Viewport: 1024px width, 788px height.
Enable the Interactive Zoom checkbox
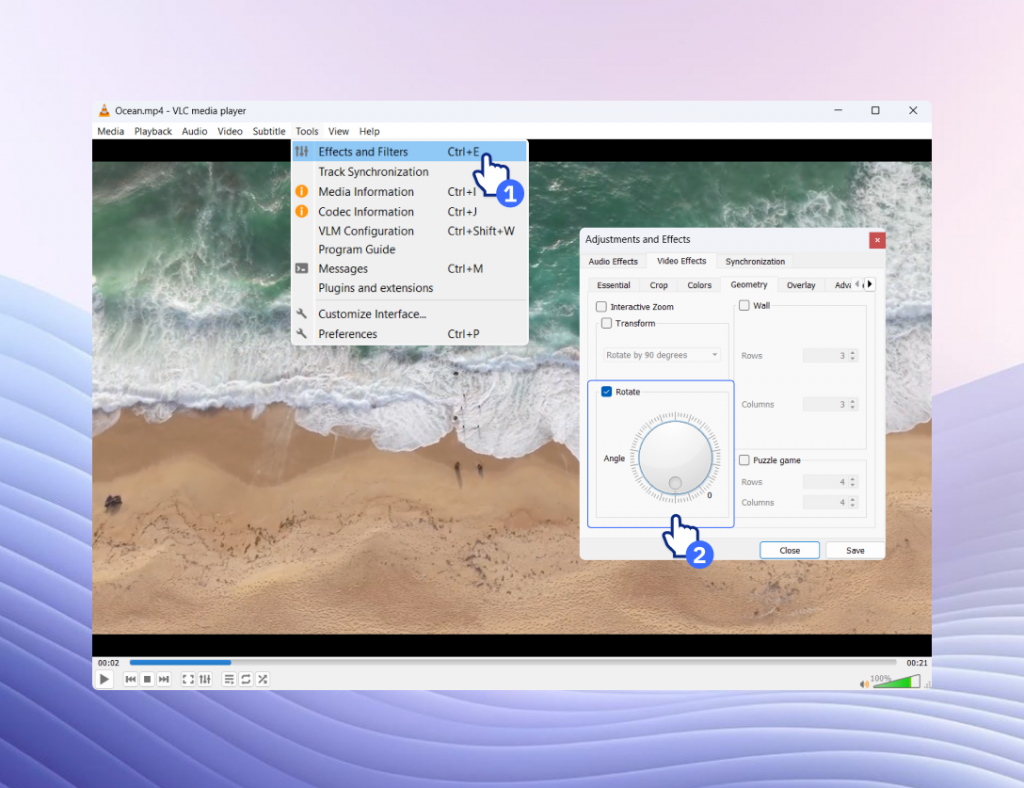[x=601, y=307]
